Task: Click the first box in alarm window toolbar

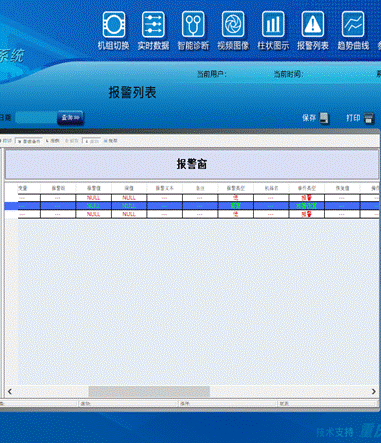Action: pyautogui.click(x=29, y=141)
